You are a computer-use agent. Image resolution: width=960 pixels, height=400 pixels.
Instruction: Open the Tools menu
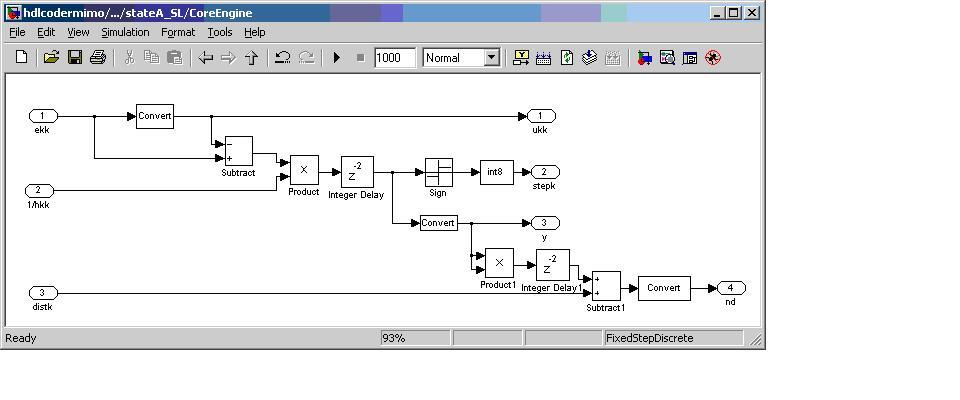(x=219, y=32)
